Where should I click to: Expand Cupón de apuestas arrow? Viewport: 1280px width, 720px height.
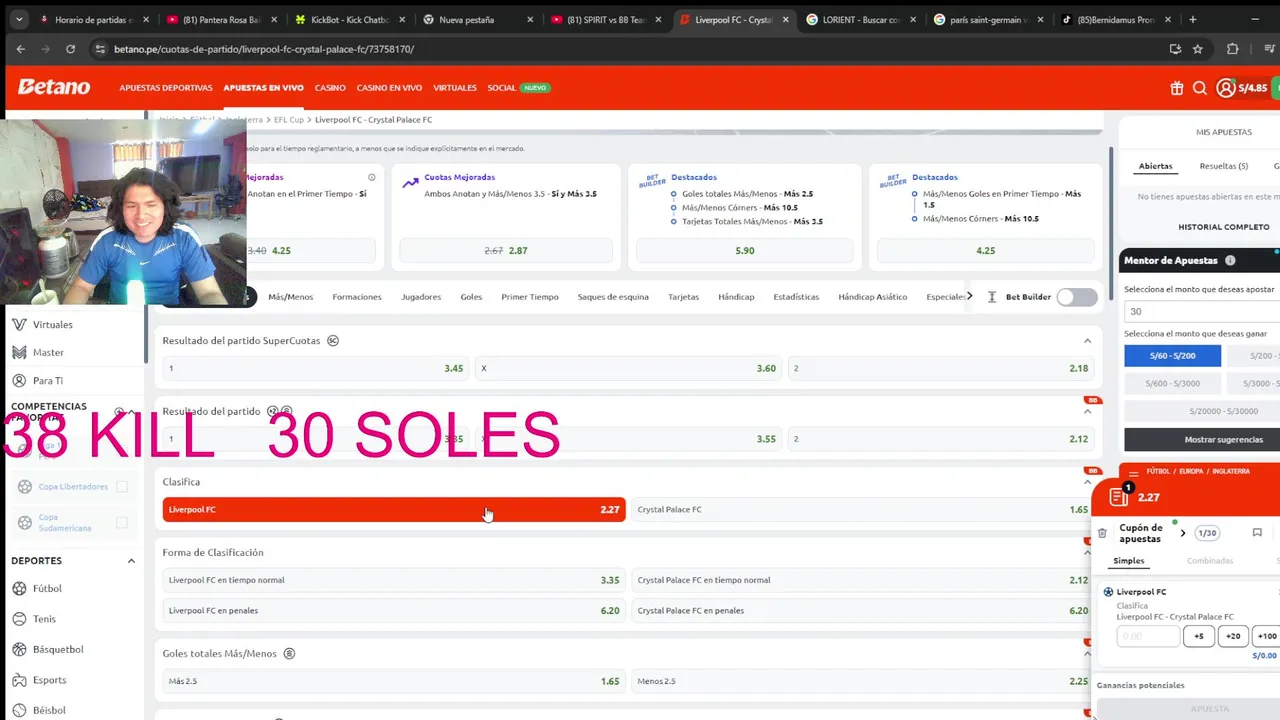tap(1183, 533)
